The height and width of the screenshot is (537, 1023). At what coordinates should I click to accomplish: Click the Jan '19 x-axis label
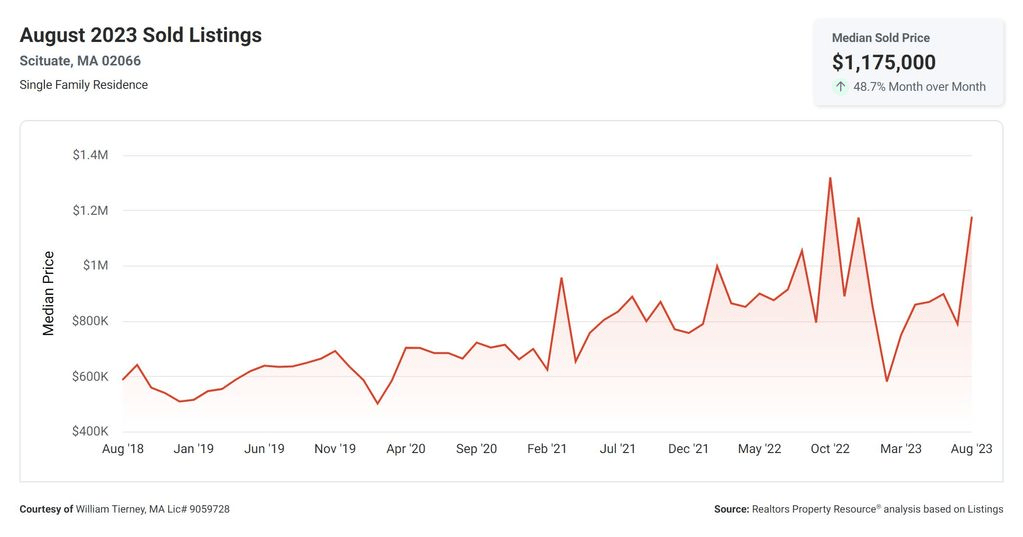(x=194, y=449)
